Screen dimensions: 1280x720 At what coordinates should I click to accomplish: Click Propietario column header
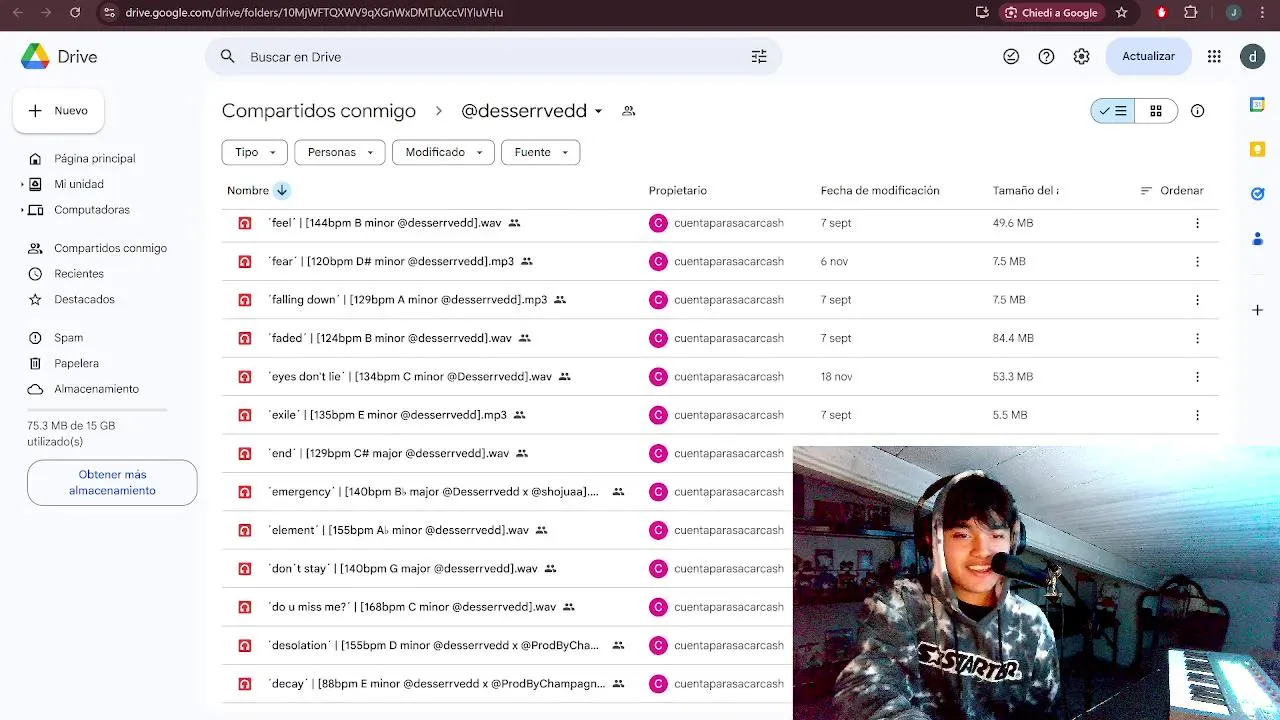pyautogui.click(x=678, y=190)
